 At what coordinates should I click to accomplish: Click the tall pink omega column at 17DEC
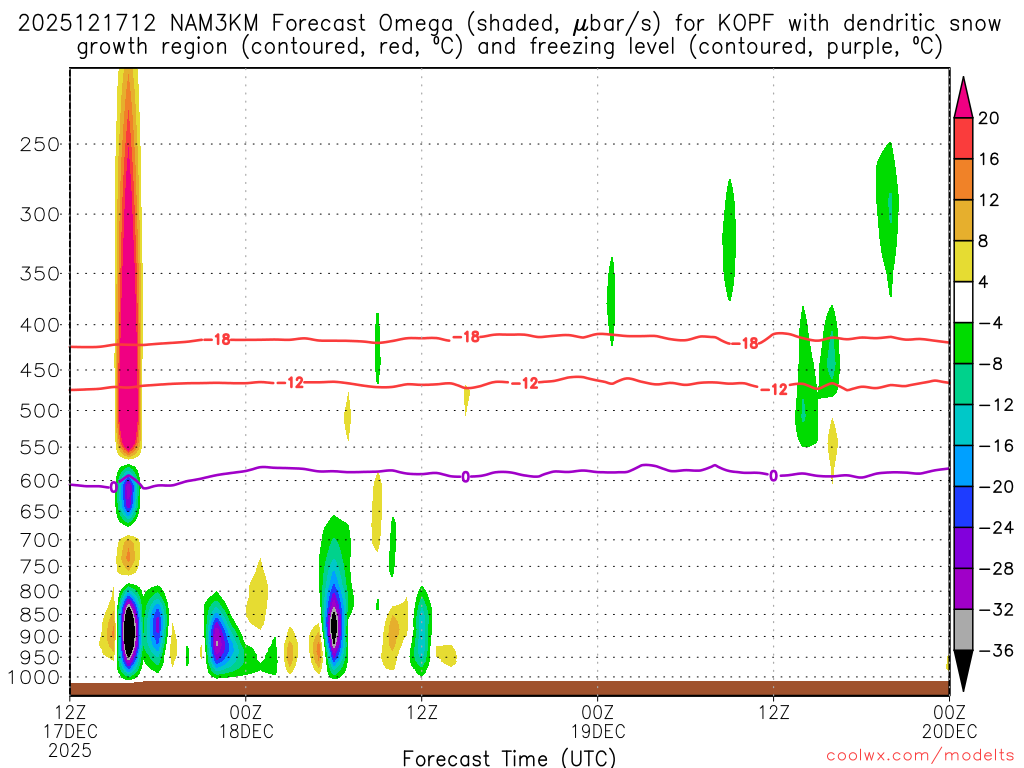click(129, 261)
